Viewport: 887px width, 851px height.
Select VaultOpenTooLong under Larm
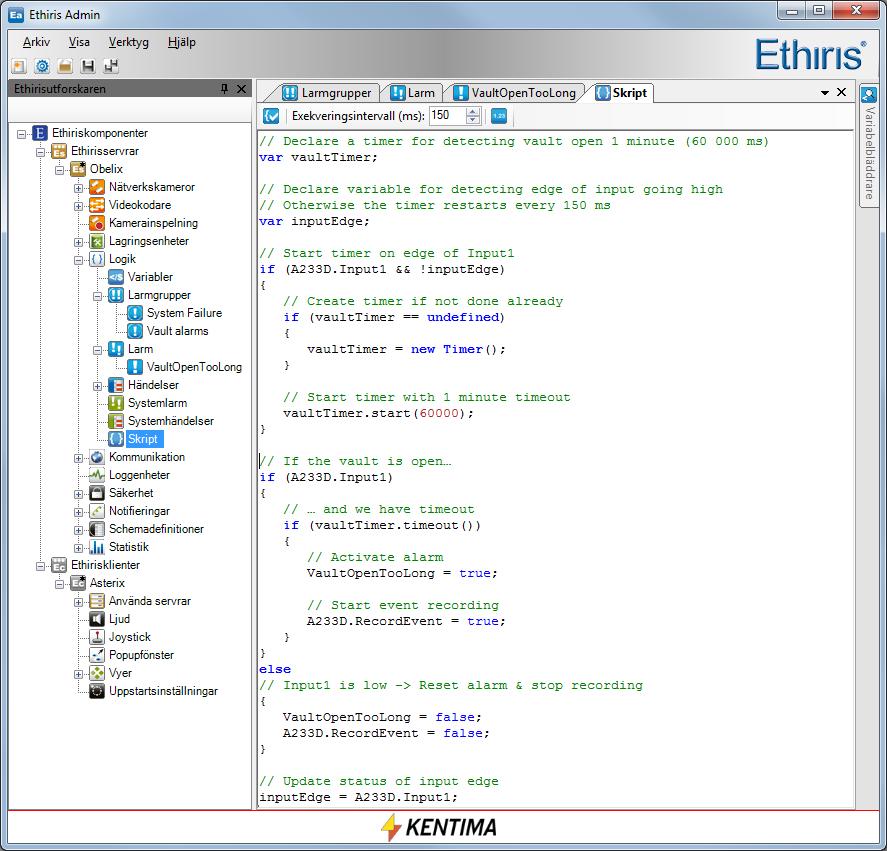click(x=194, y=367)
